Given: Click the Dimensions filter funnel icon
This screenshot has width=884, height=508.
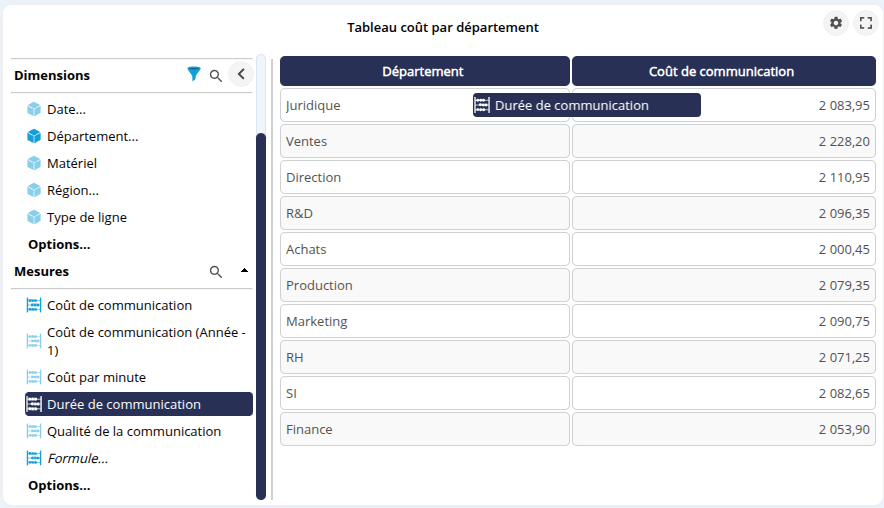Looking at the screenshot, I should (x=194, y=74).
